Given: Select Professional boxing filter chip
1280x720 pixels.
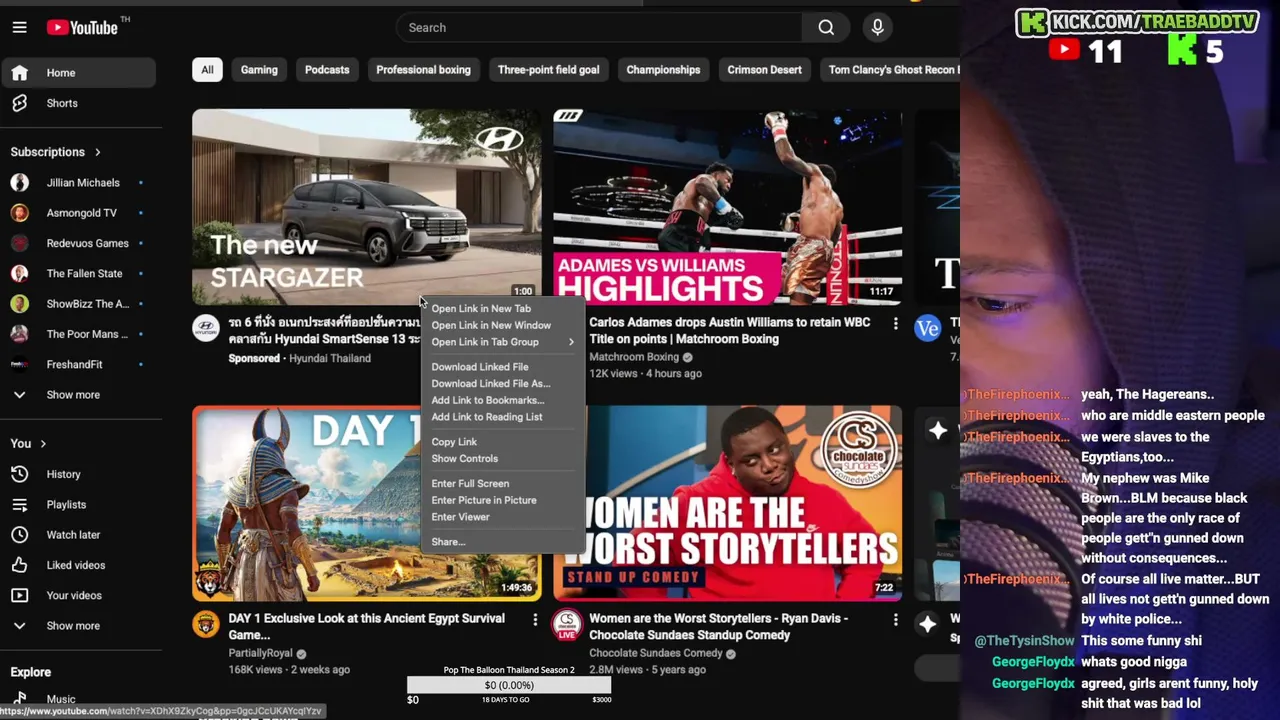Looking at the screenshot, I should click(x=423, y=70).
